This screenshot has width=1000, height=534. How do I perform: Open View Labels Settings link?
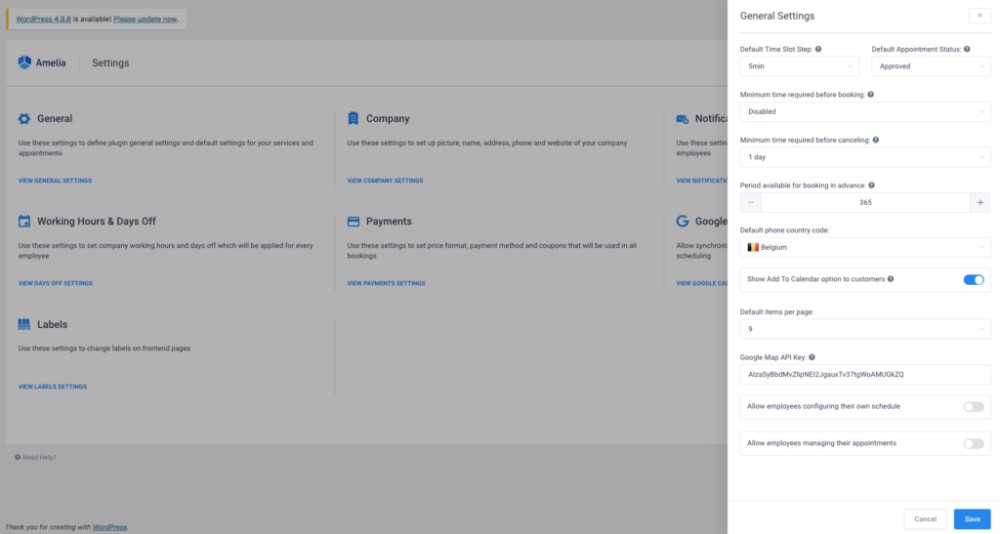click(52, 387)
